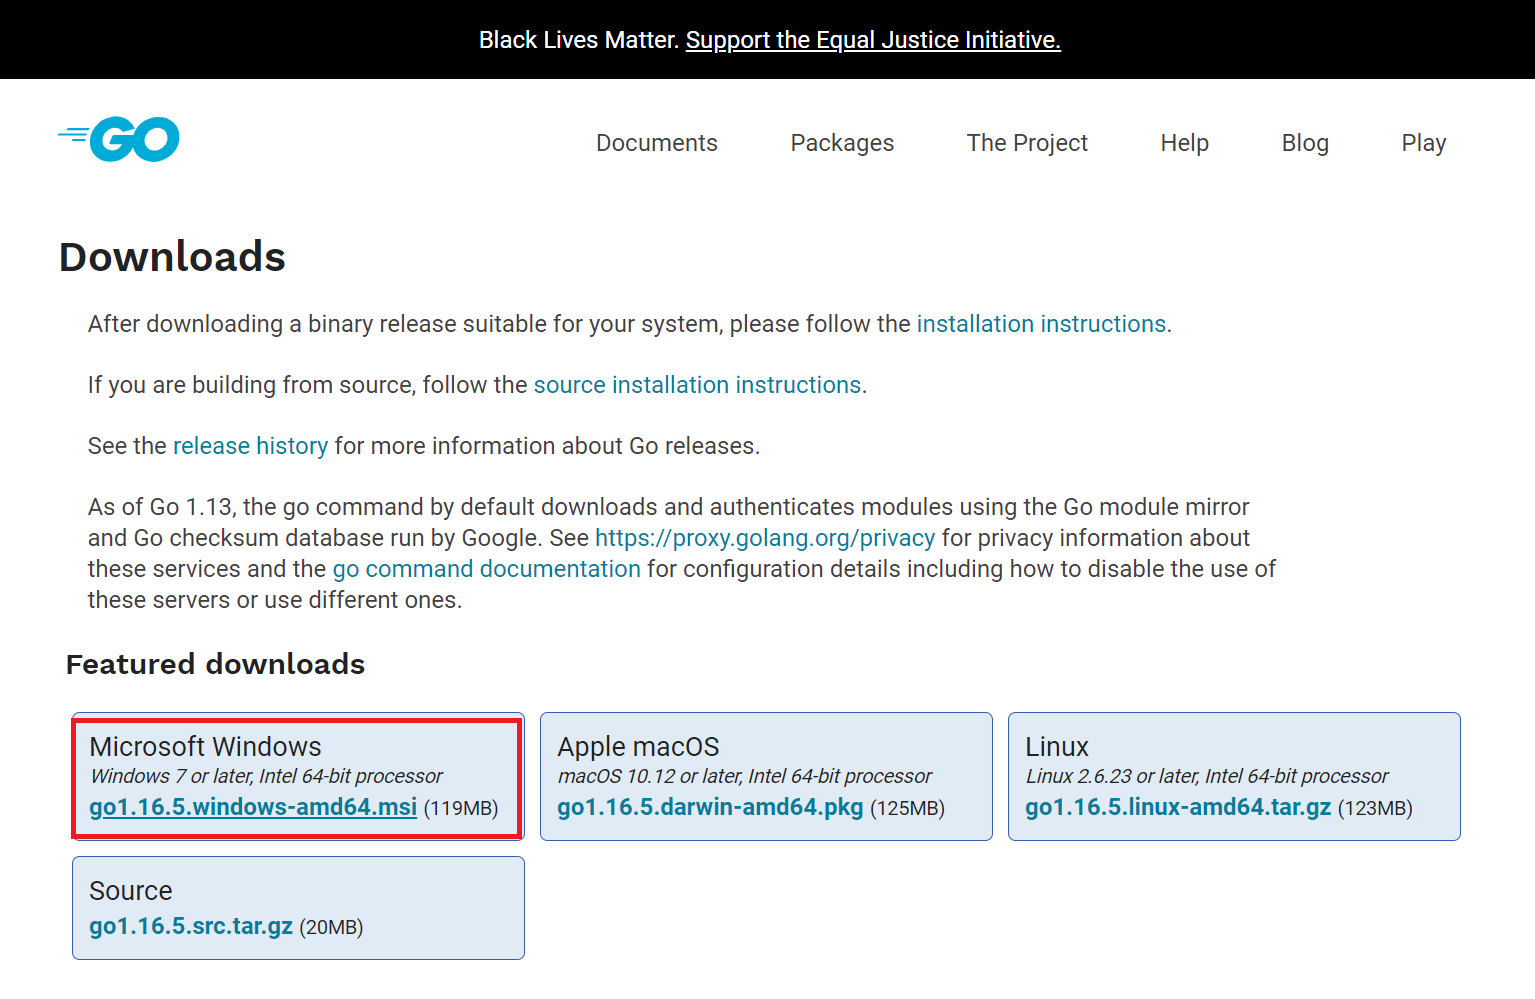Open the Documents menu
Viewport: 1535px width, 999px height.
pos(657,143)
